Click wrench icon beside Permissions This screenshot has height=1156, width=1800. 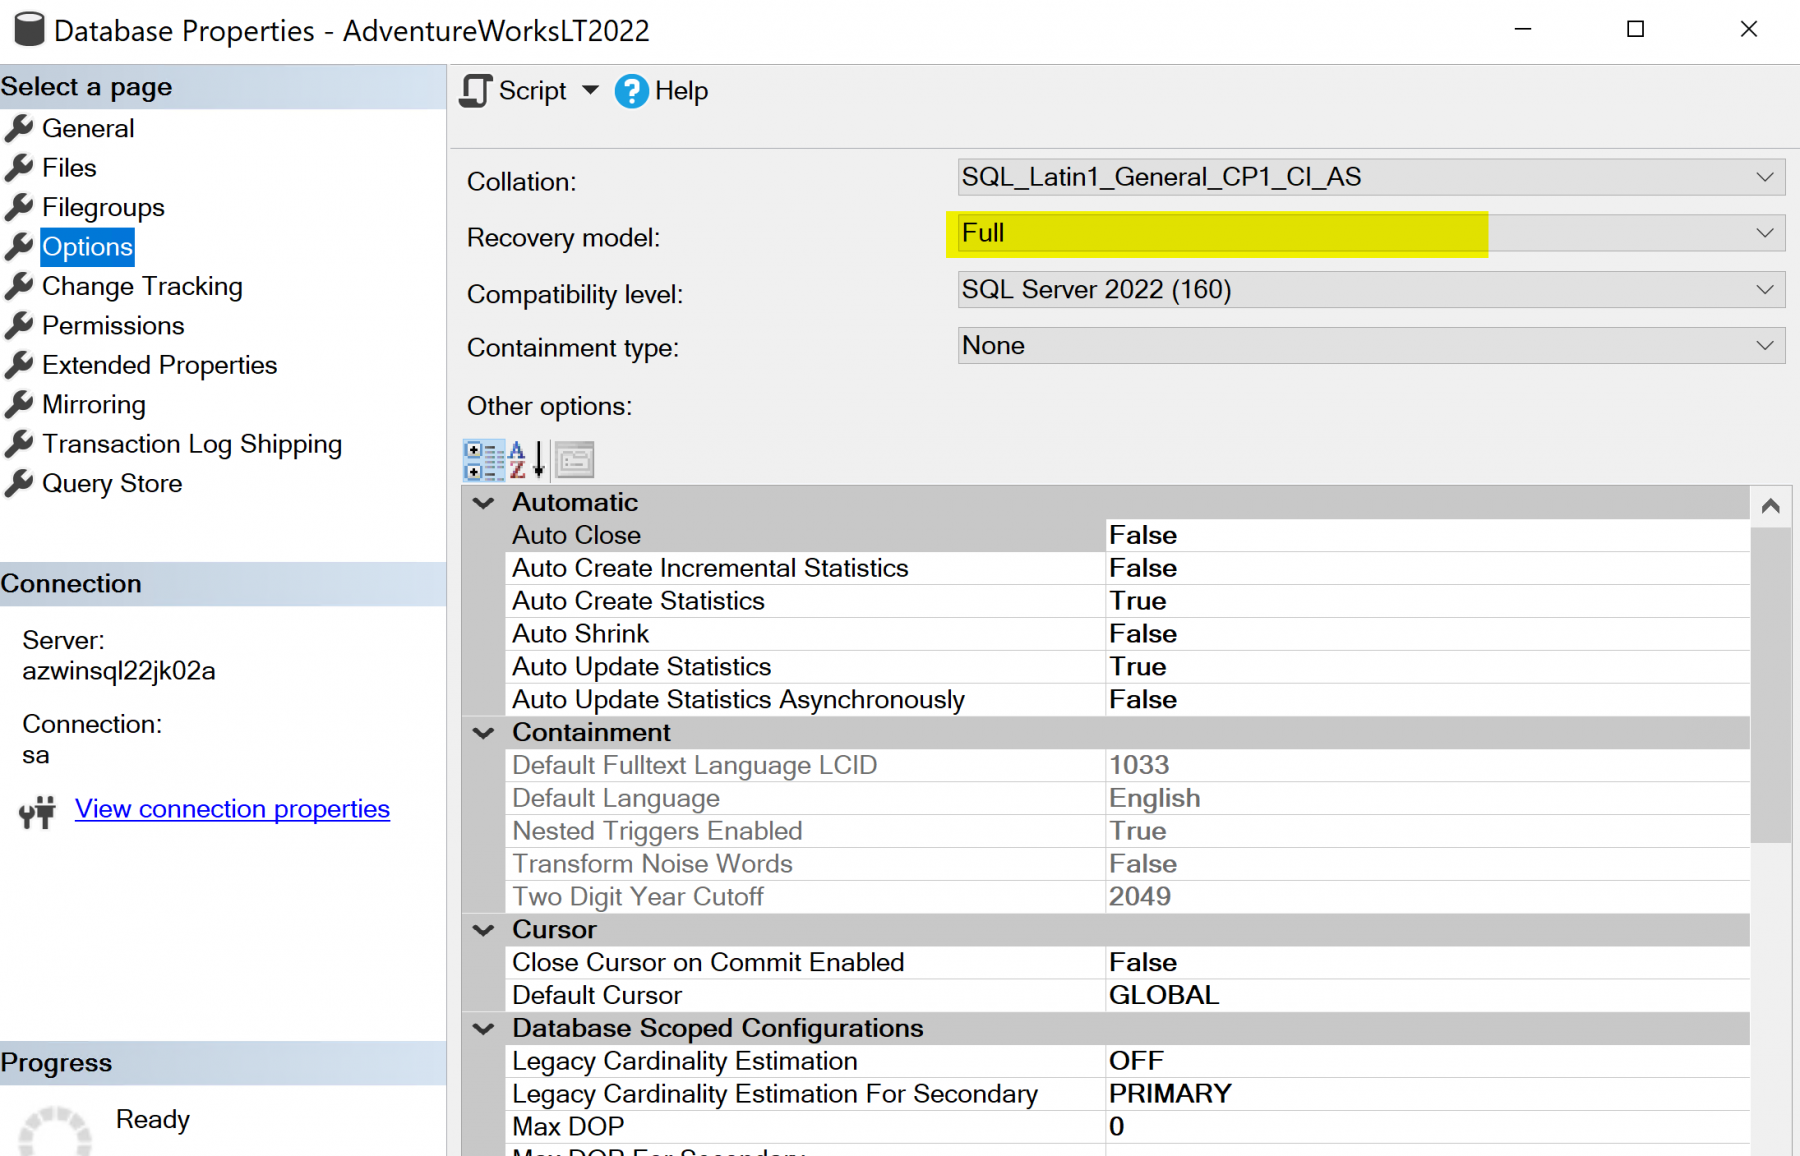19,326
